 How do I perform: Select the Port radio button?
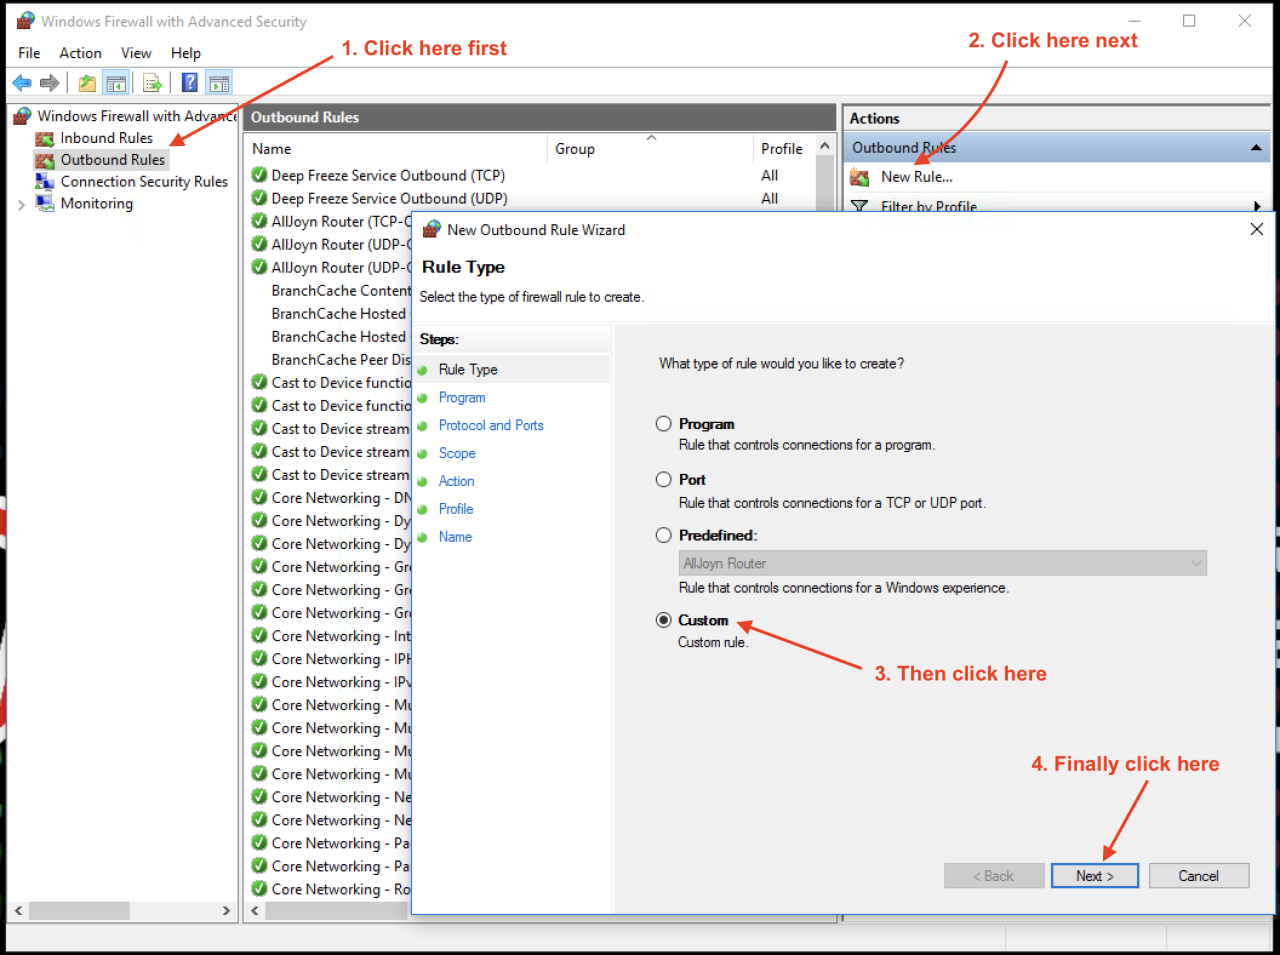pyautogui.click(x=663, y=480)
